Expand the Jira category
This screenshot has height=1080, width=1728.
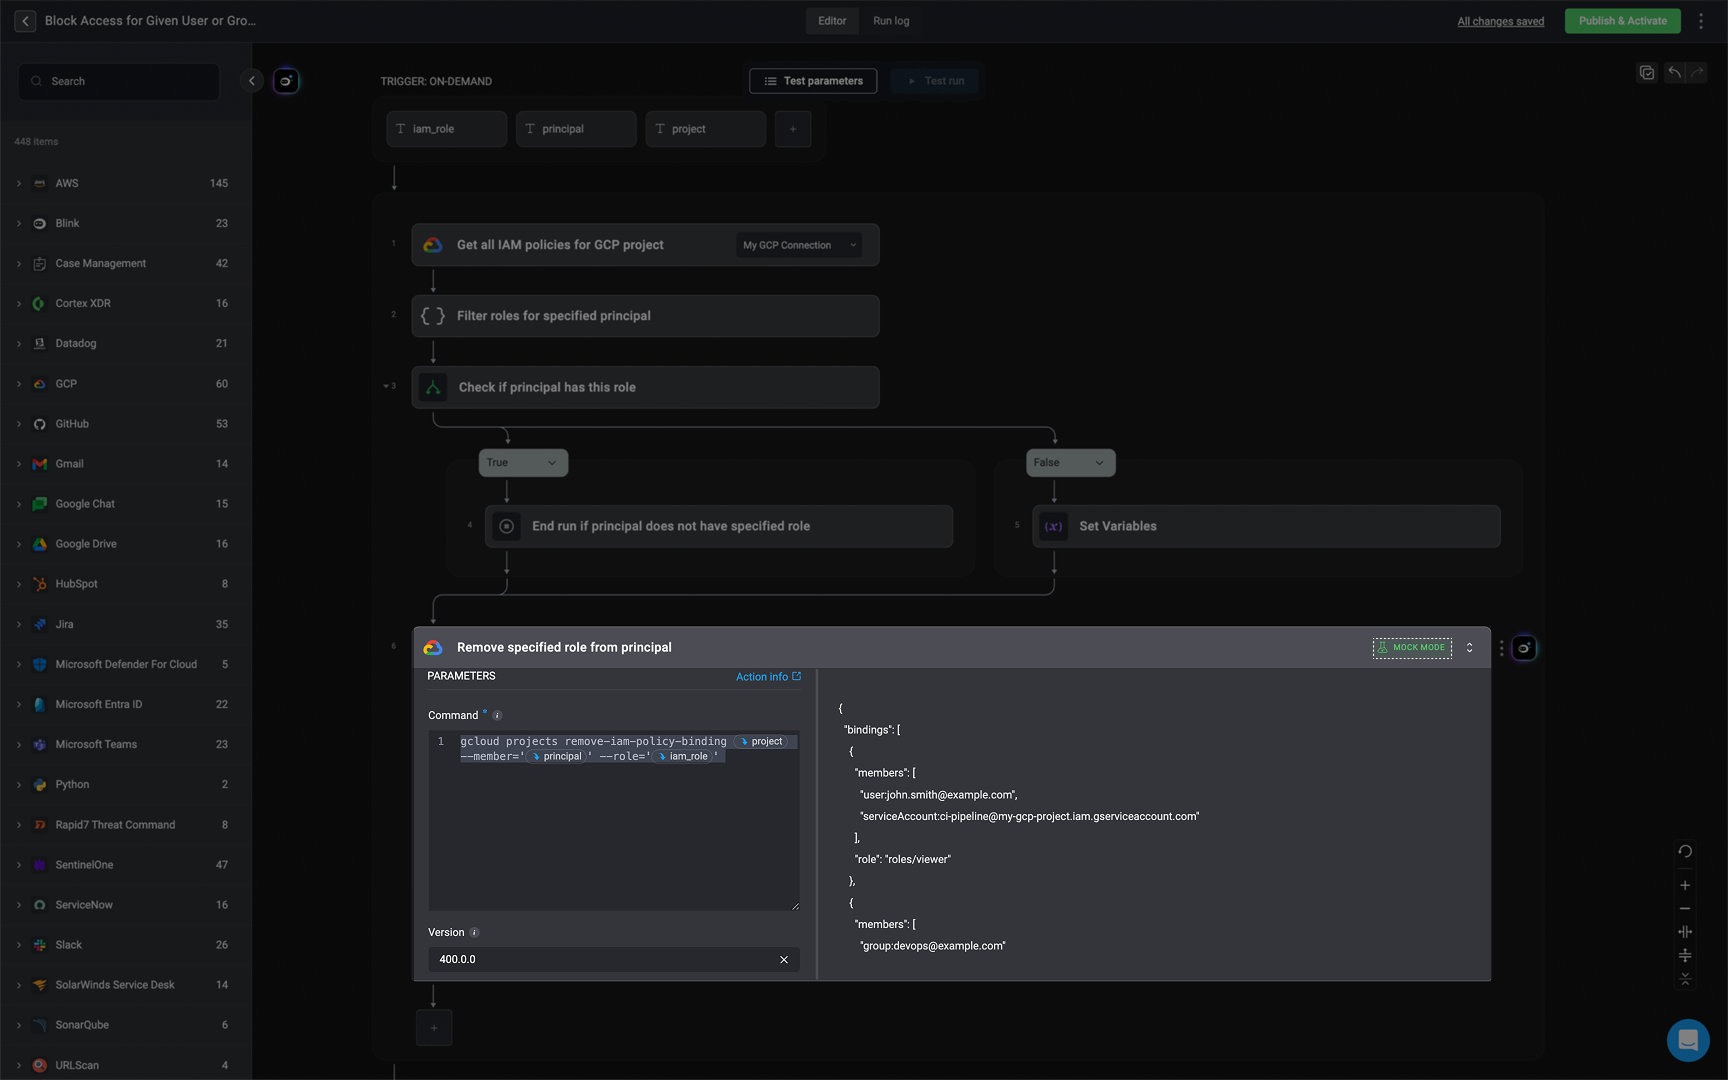point(18,624)
